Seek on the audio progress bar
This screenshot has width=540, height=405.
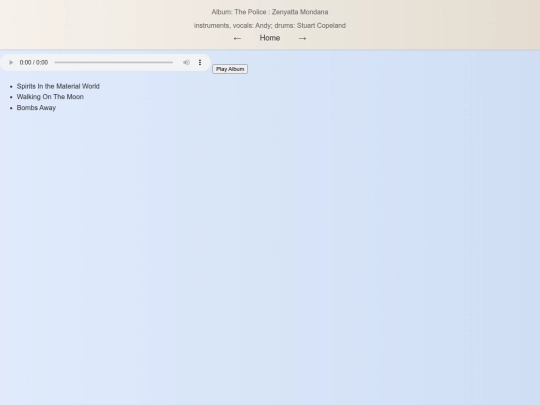[x=114, y=62]
